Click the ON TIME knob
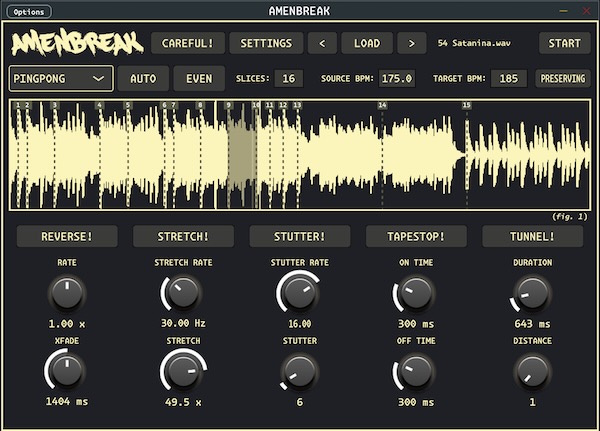Screen dimensions: 600x431 click(416, 294)
